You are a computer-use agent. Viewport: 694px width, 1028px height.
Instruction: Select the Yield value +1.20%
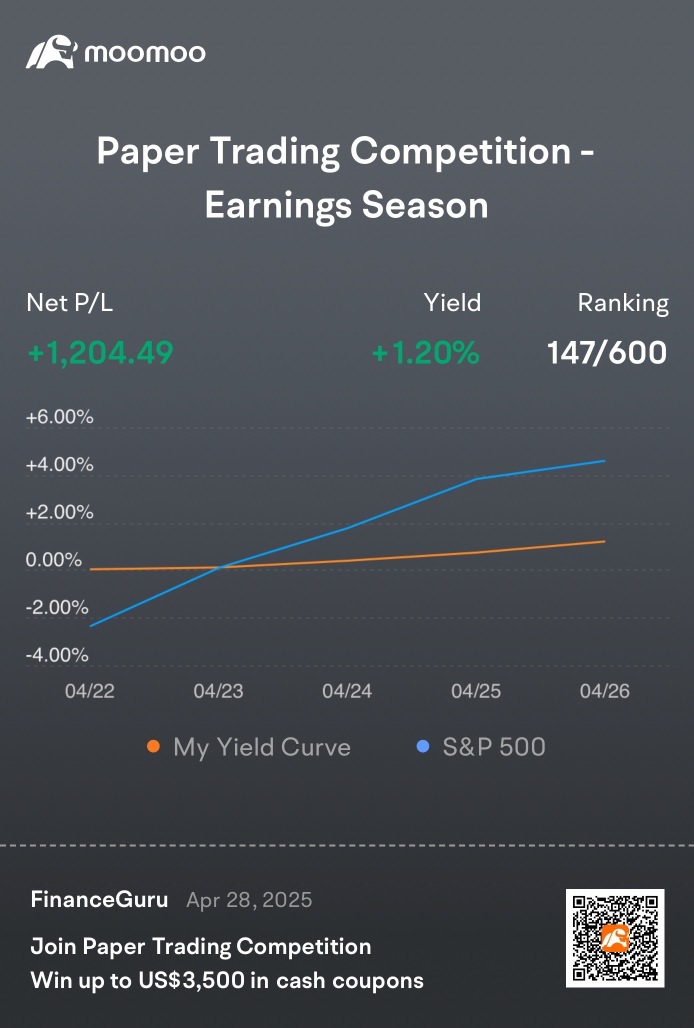426,353
